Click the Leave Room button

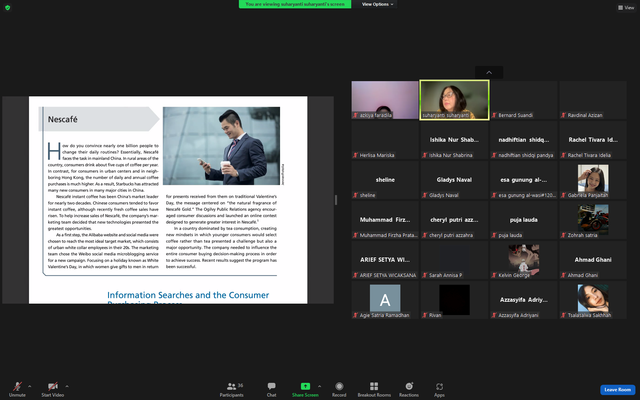[617, 390]
